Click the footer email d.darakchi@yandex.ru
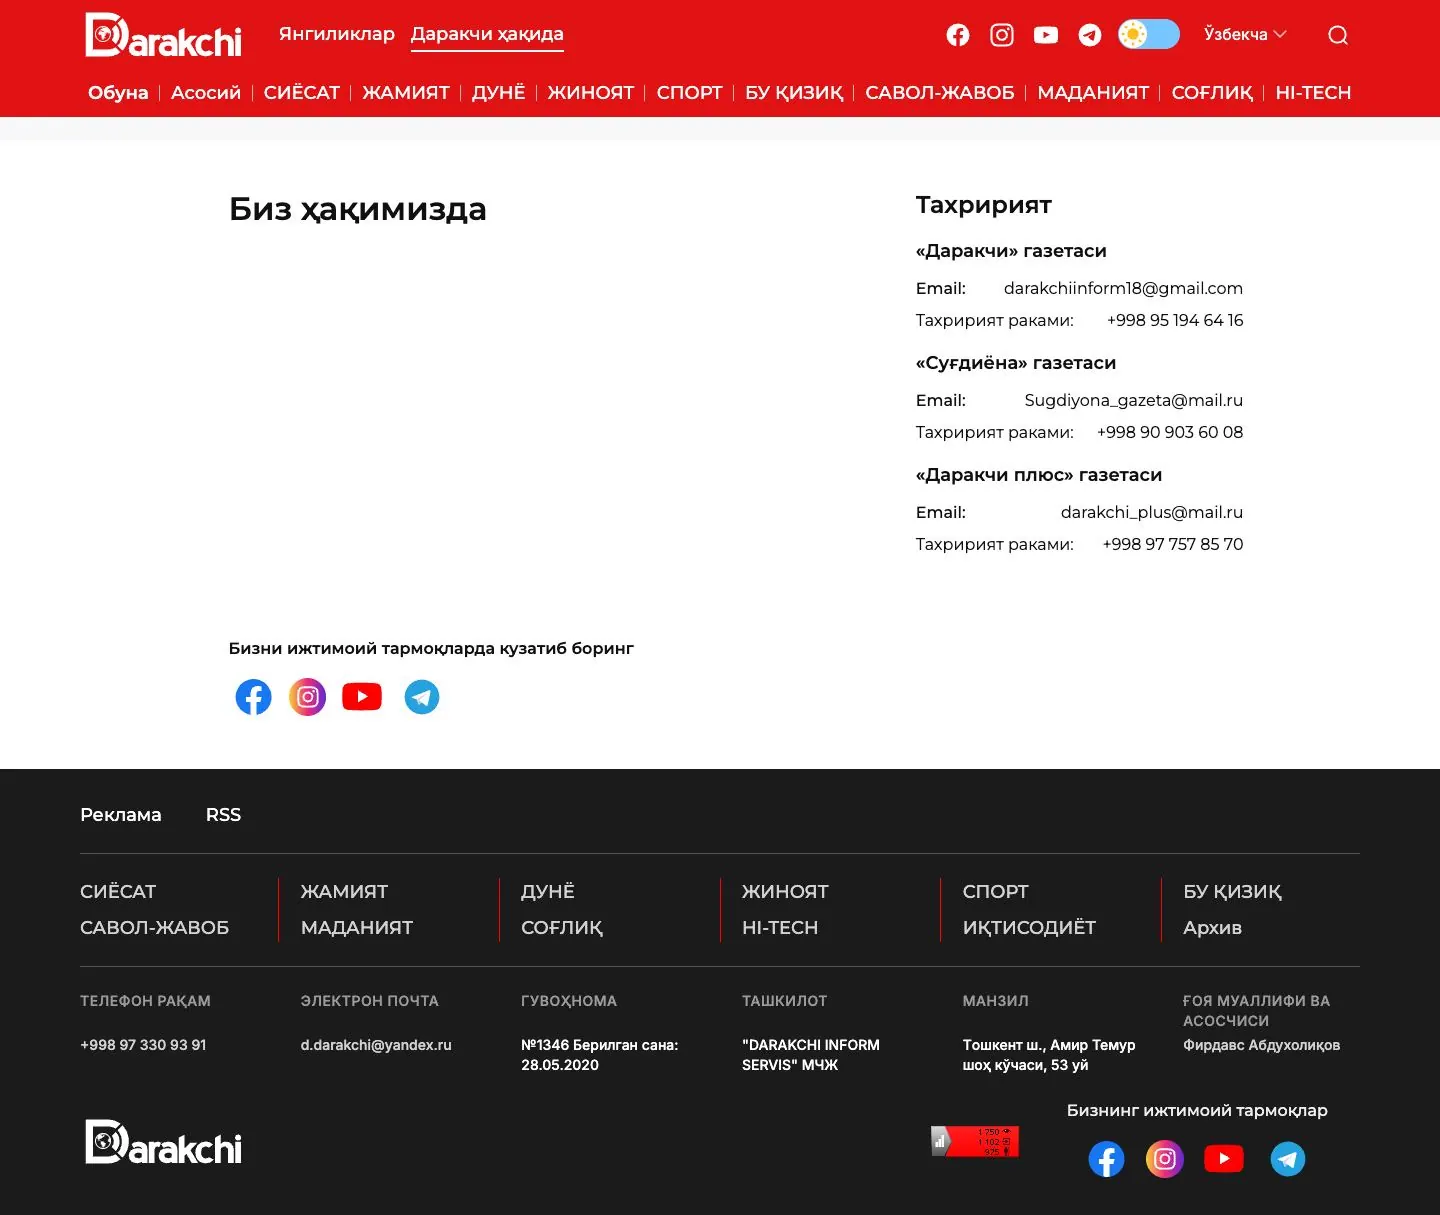This screenshot has height=1215, width=1440. 376,1045
